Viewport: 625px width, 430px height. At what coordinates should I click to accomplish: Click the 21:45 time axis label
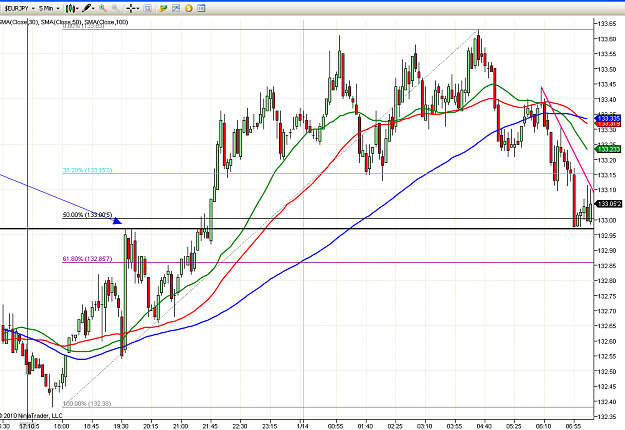(210, 426)
